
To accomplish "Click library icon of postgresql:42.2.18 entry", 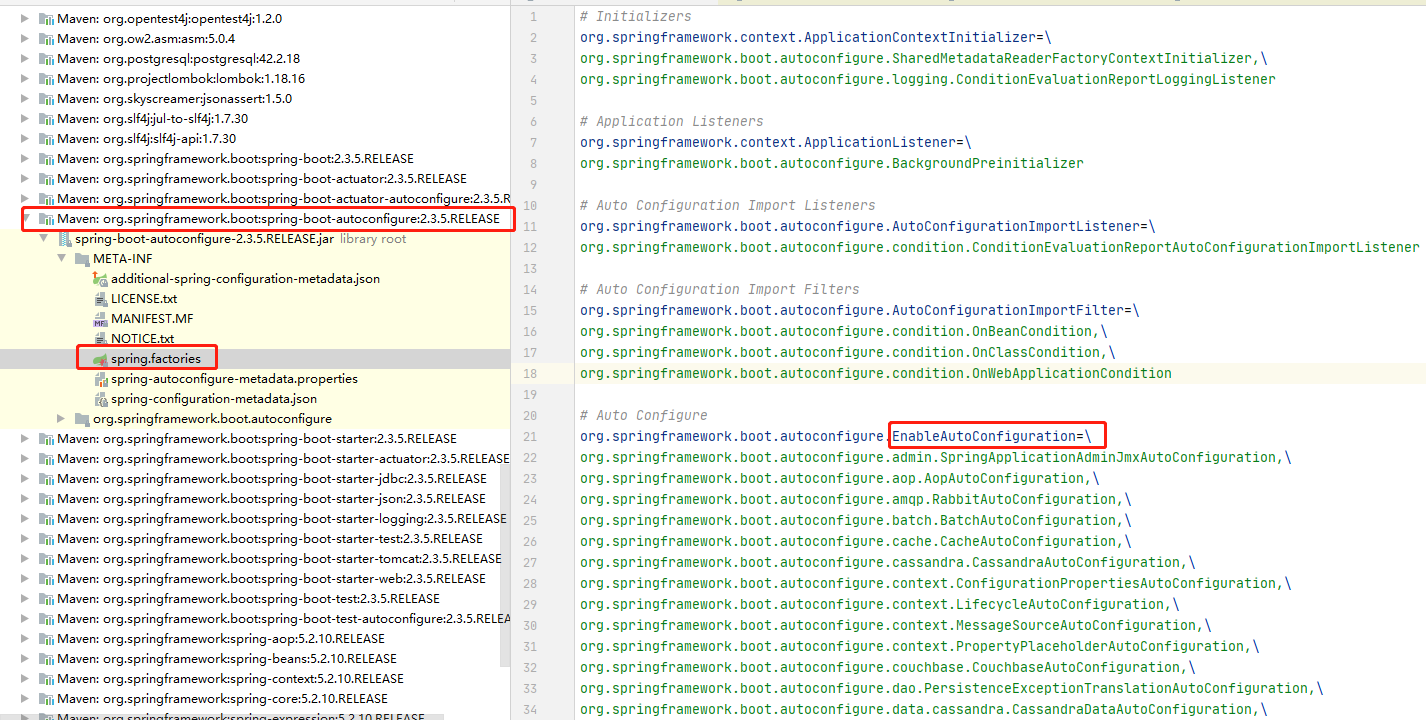I will pos(46,59).
